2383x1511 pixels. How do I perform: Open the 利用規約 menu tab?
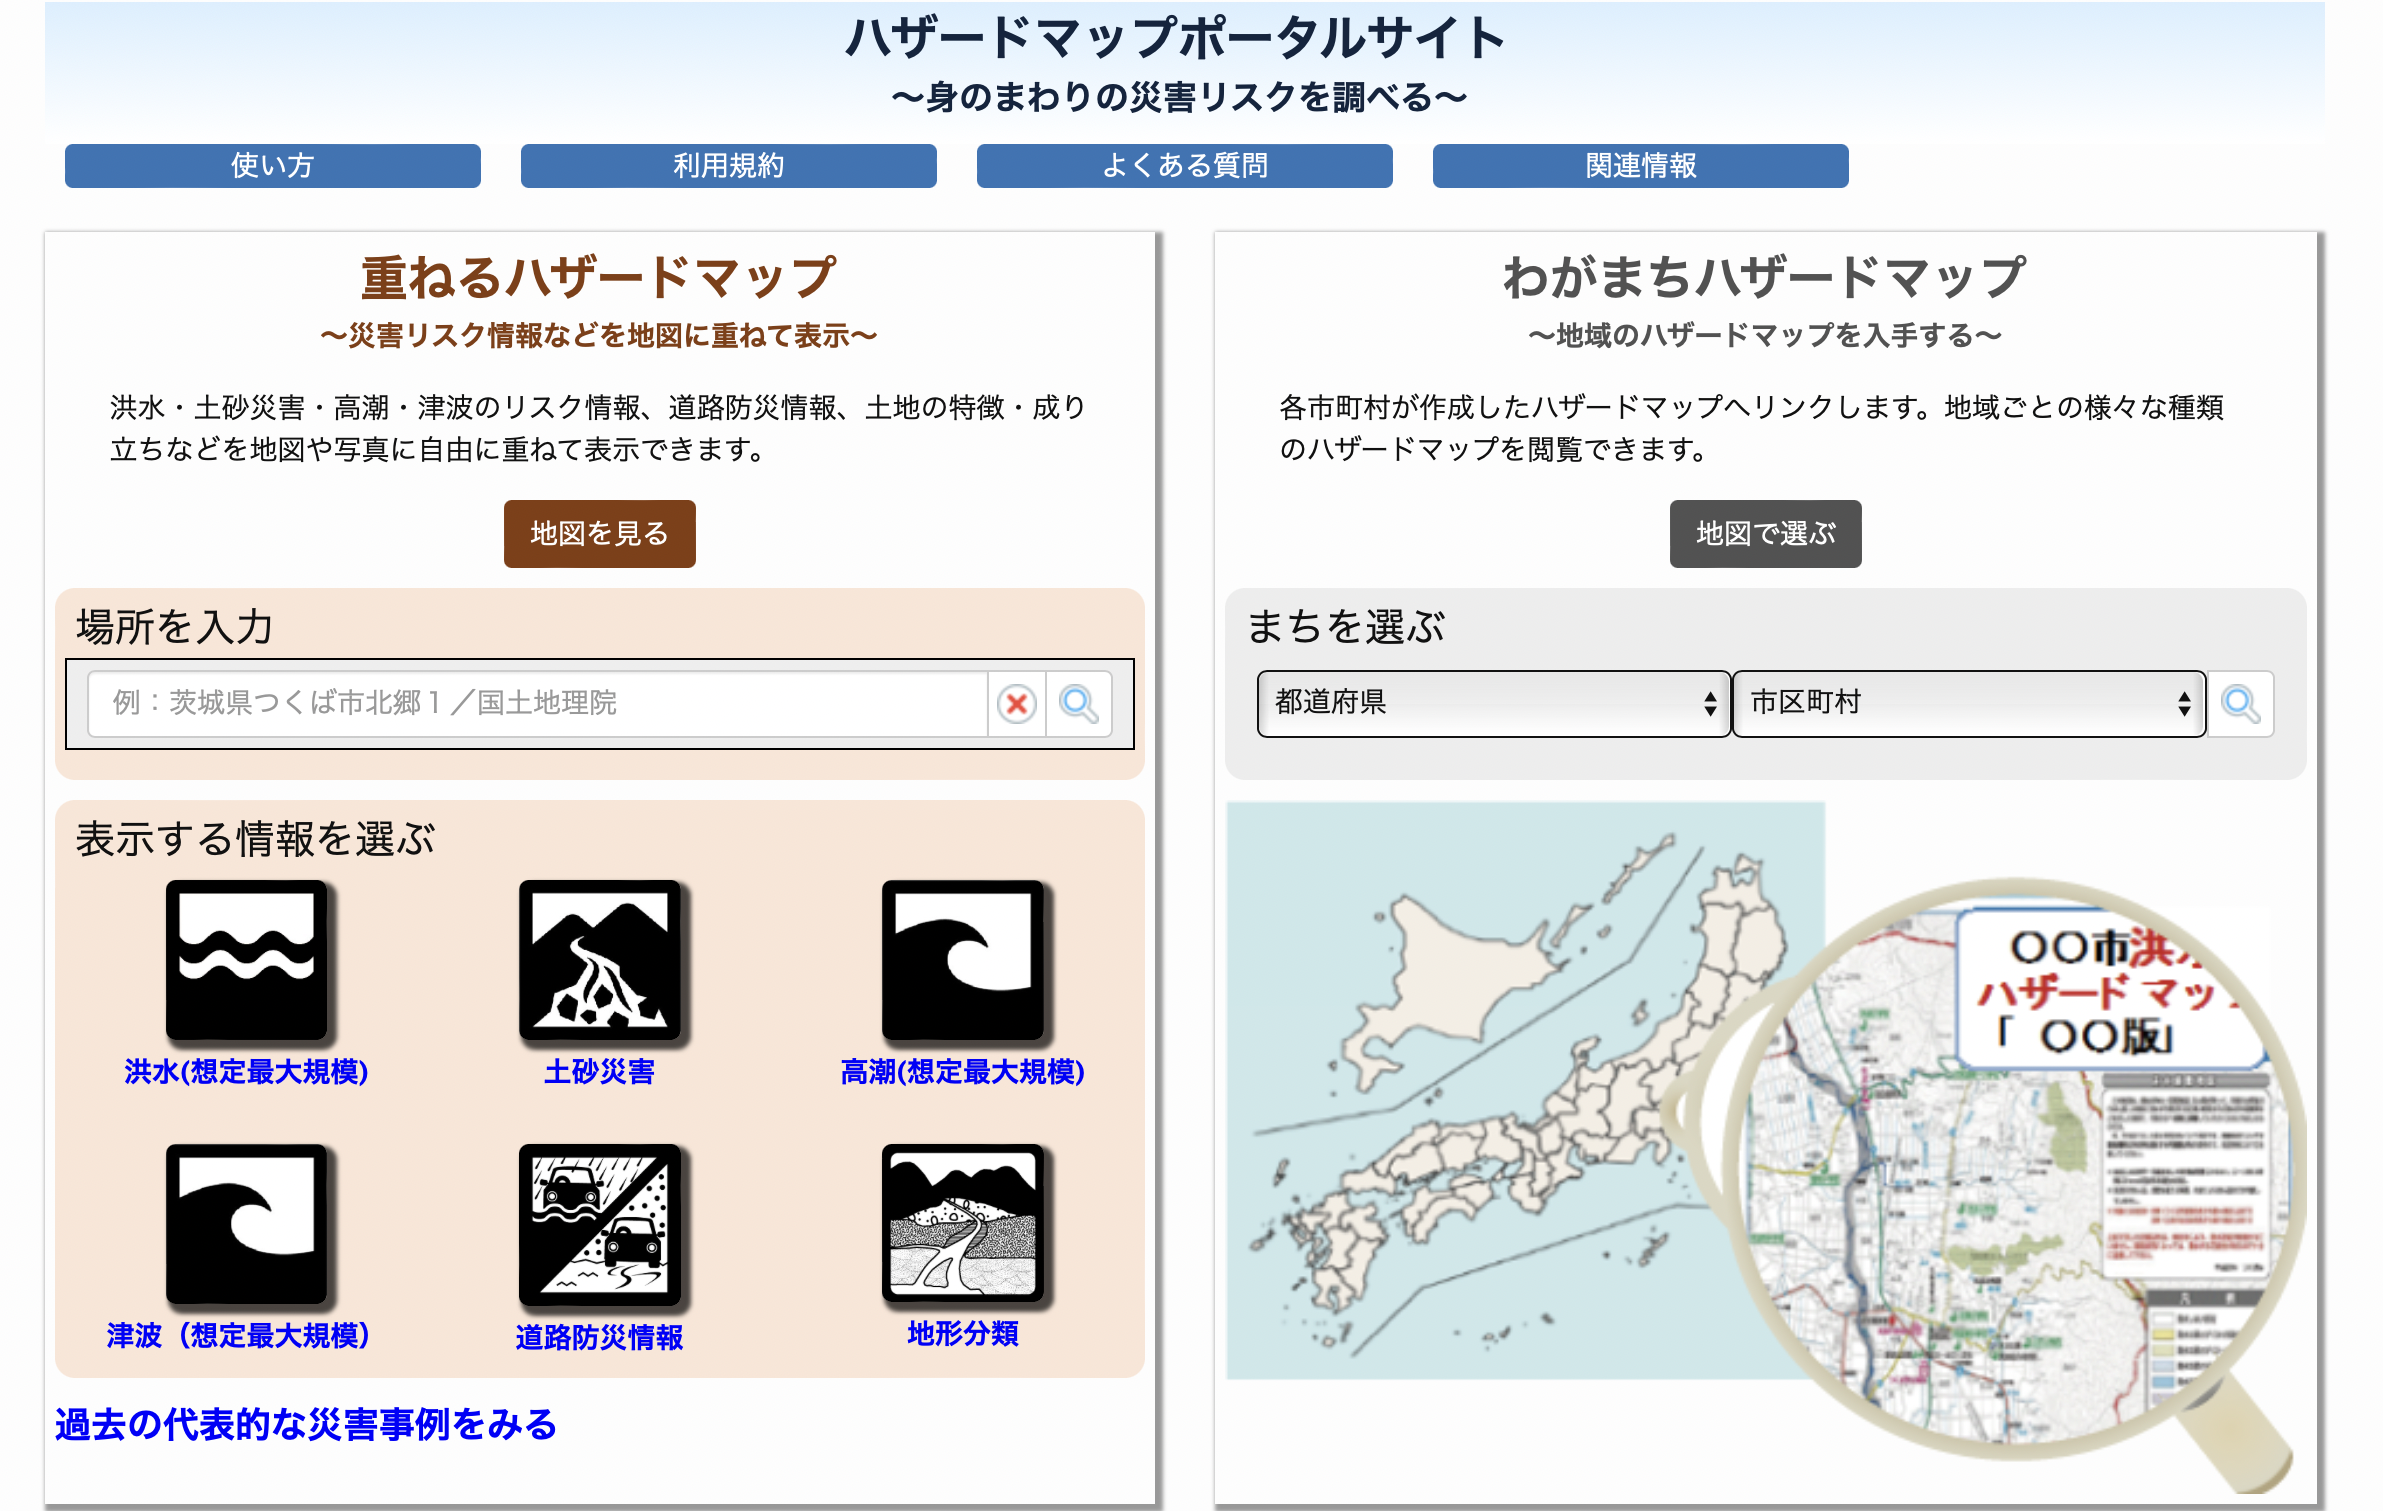728,166
